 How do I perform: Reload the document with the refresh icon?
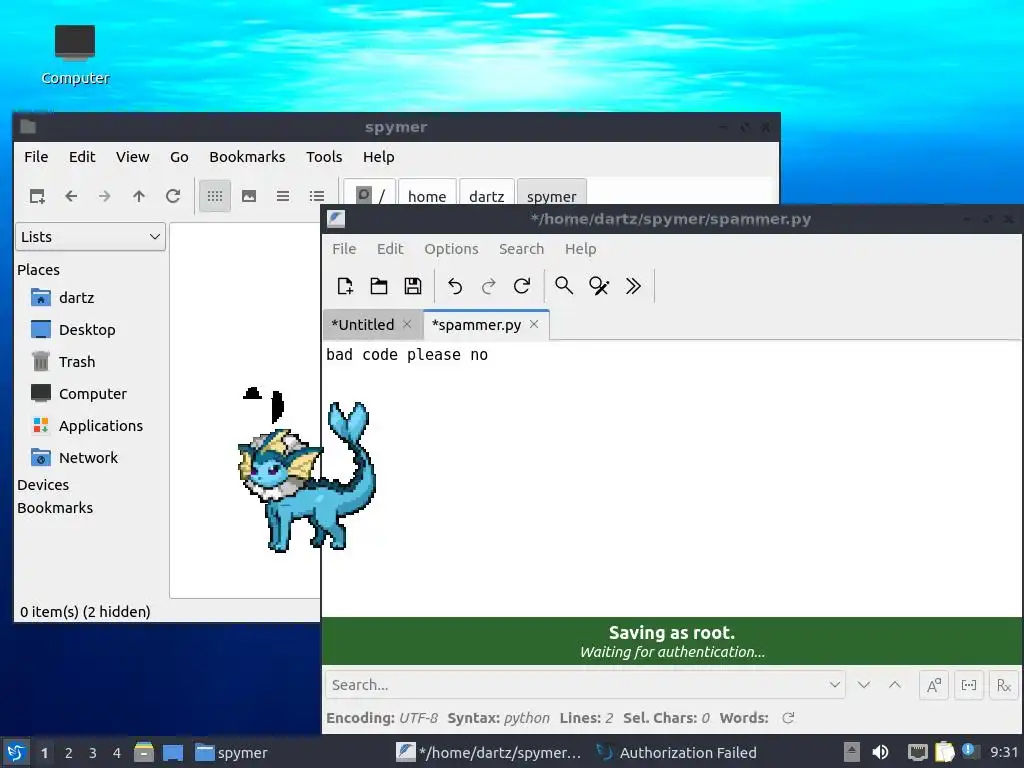tap(522, 286)
